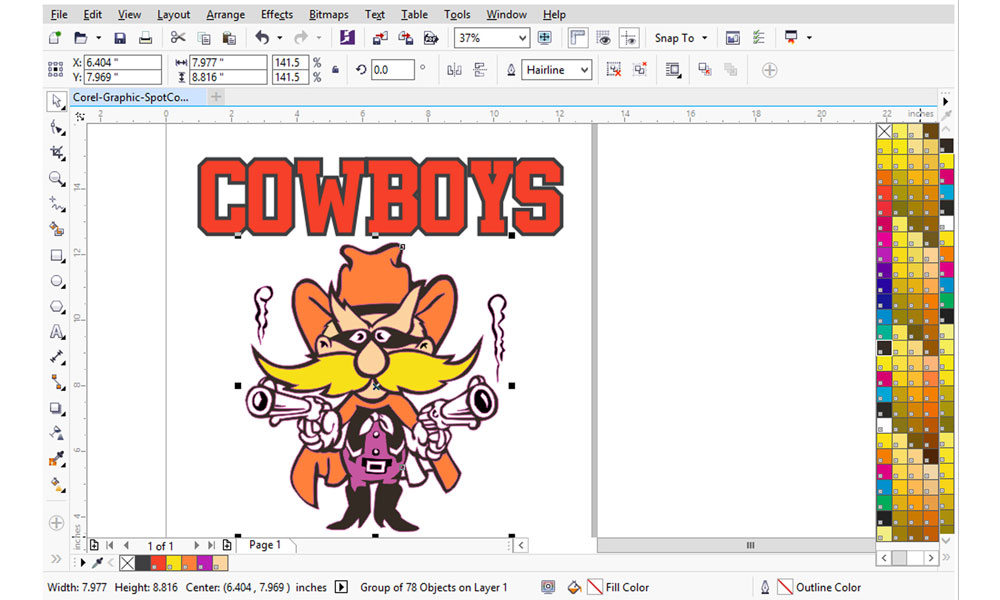The width and height of the screenshot is (1000, 600).
Task: Open the Arrange menu
Action: click(x=225, y=14)
